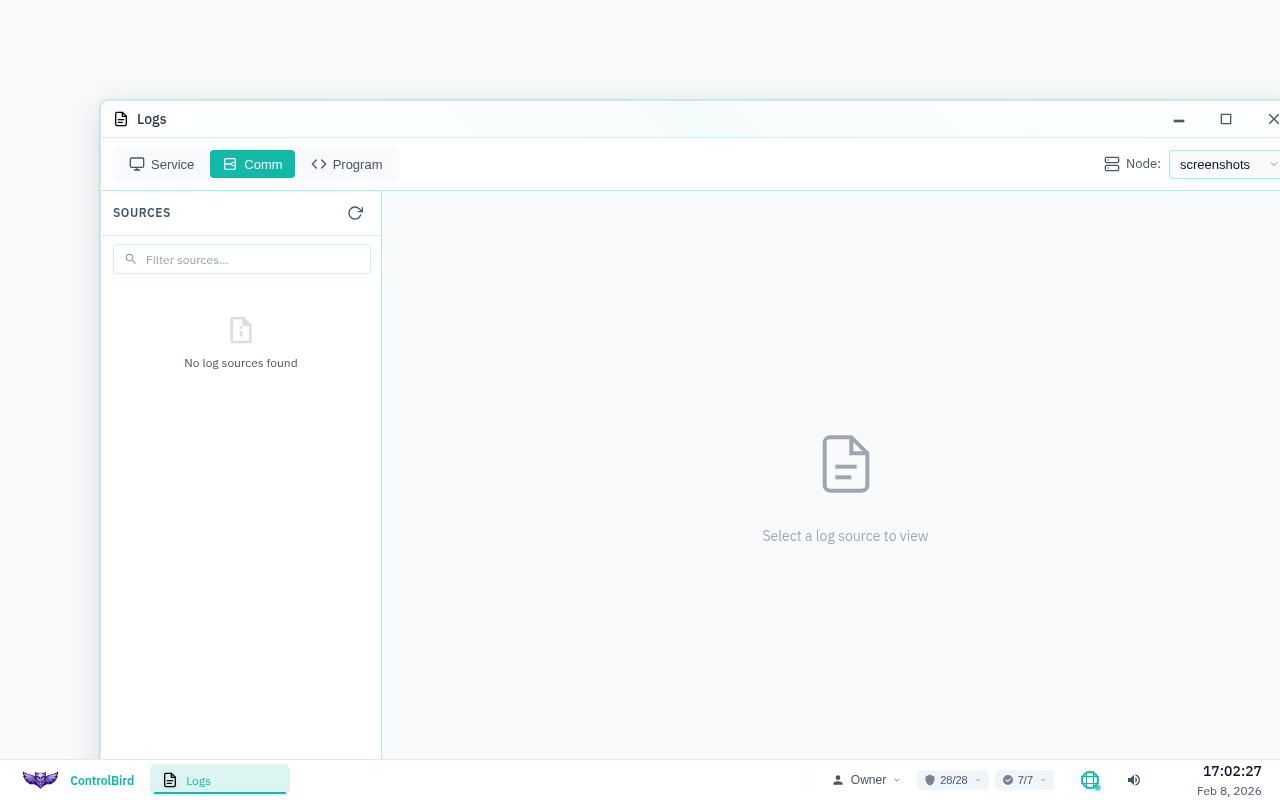The image size is (1280, 800).
Task: Open the Node dropdown showing screenshots
Action: click(1225, 164)
